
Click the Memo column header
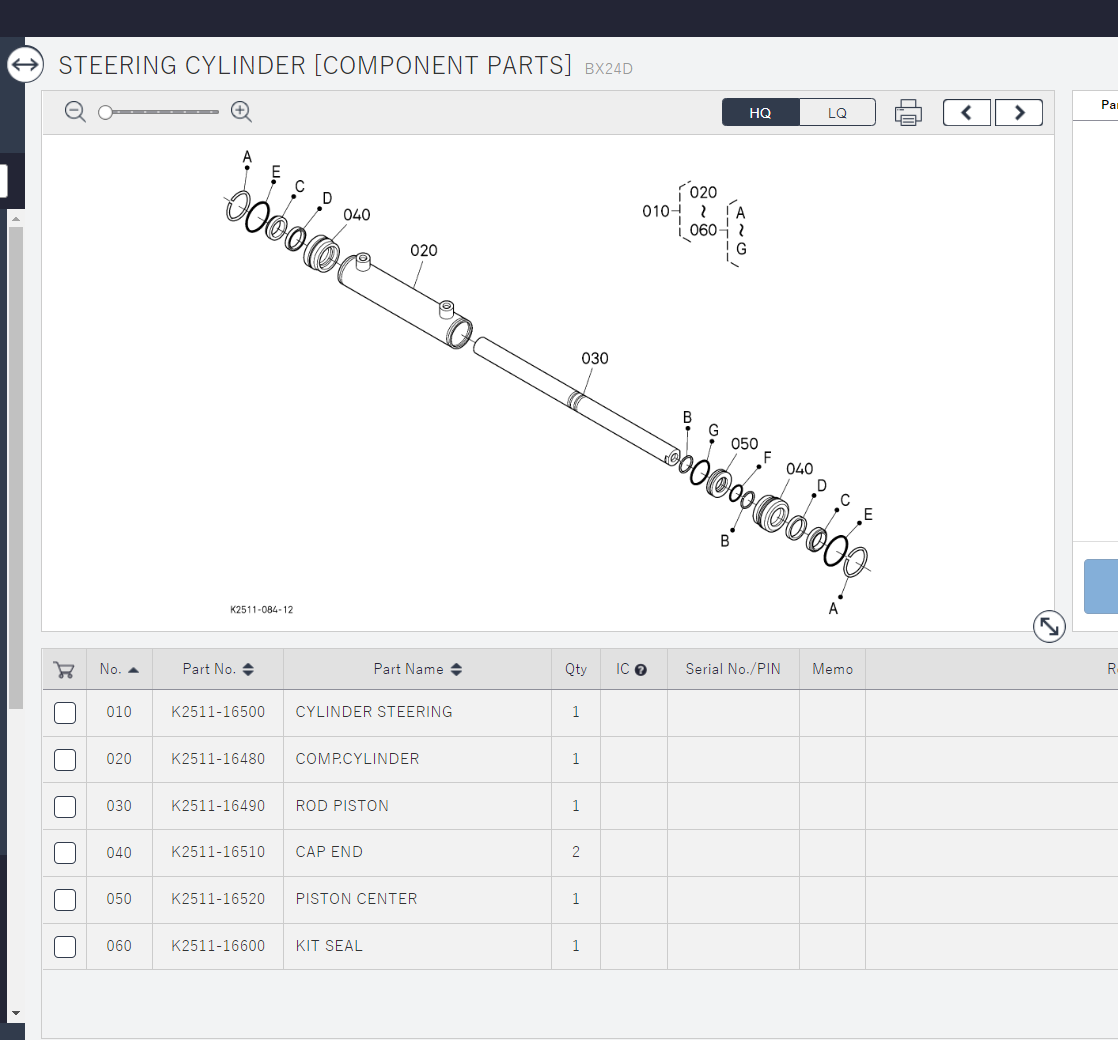point(832,669)
